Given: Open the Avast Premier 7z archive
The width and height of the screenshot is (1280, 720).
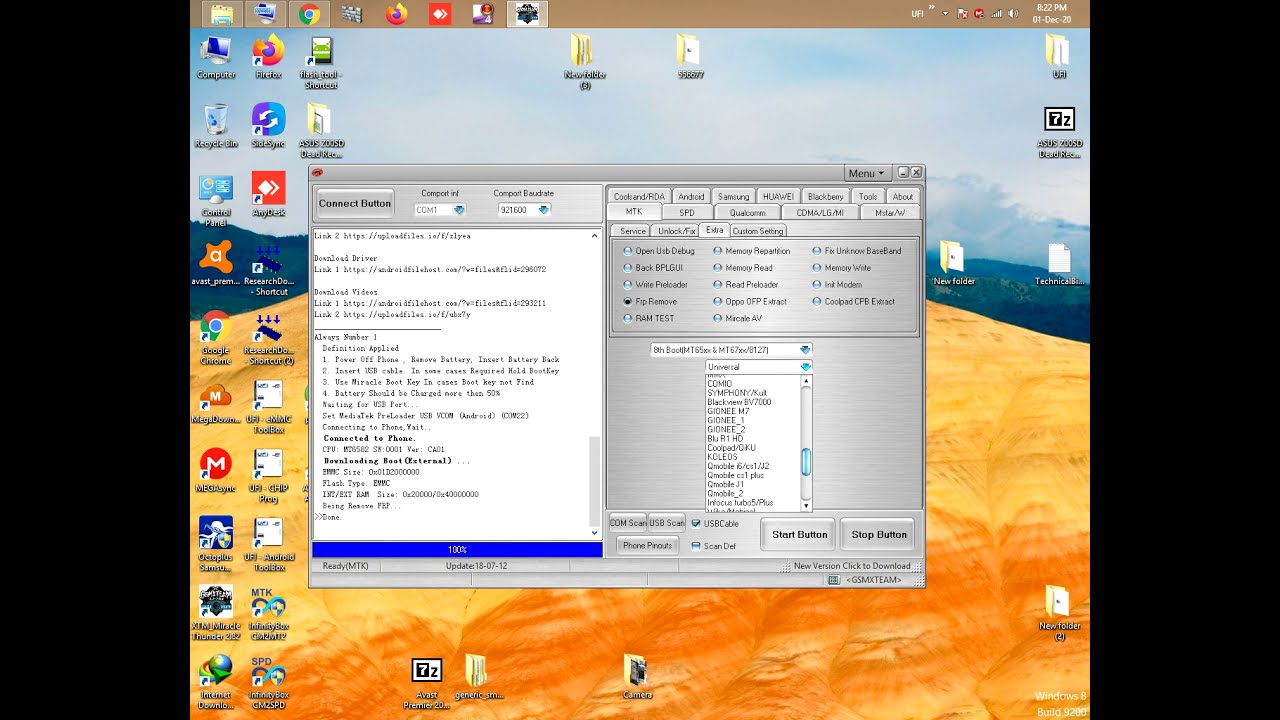Looking at the screenshot, I should pyautogui.click(x=427, y=682).
